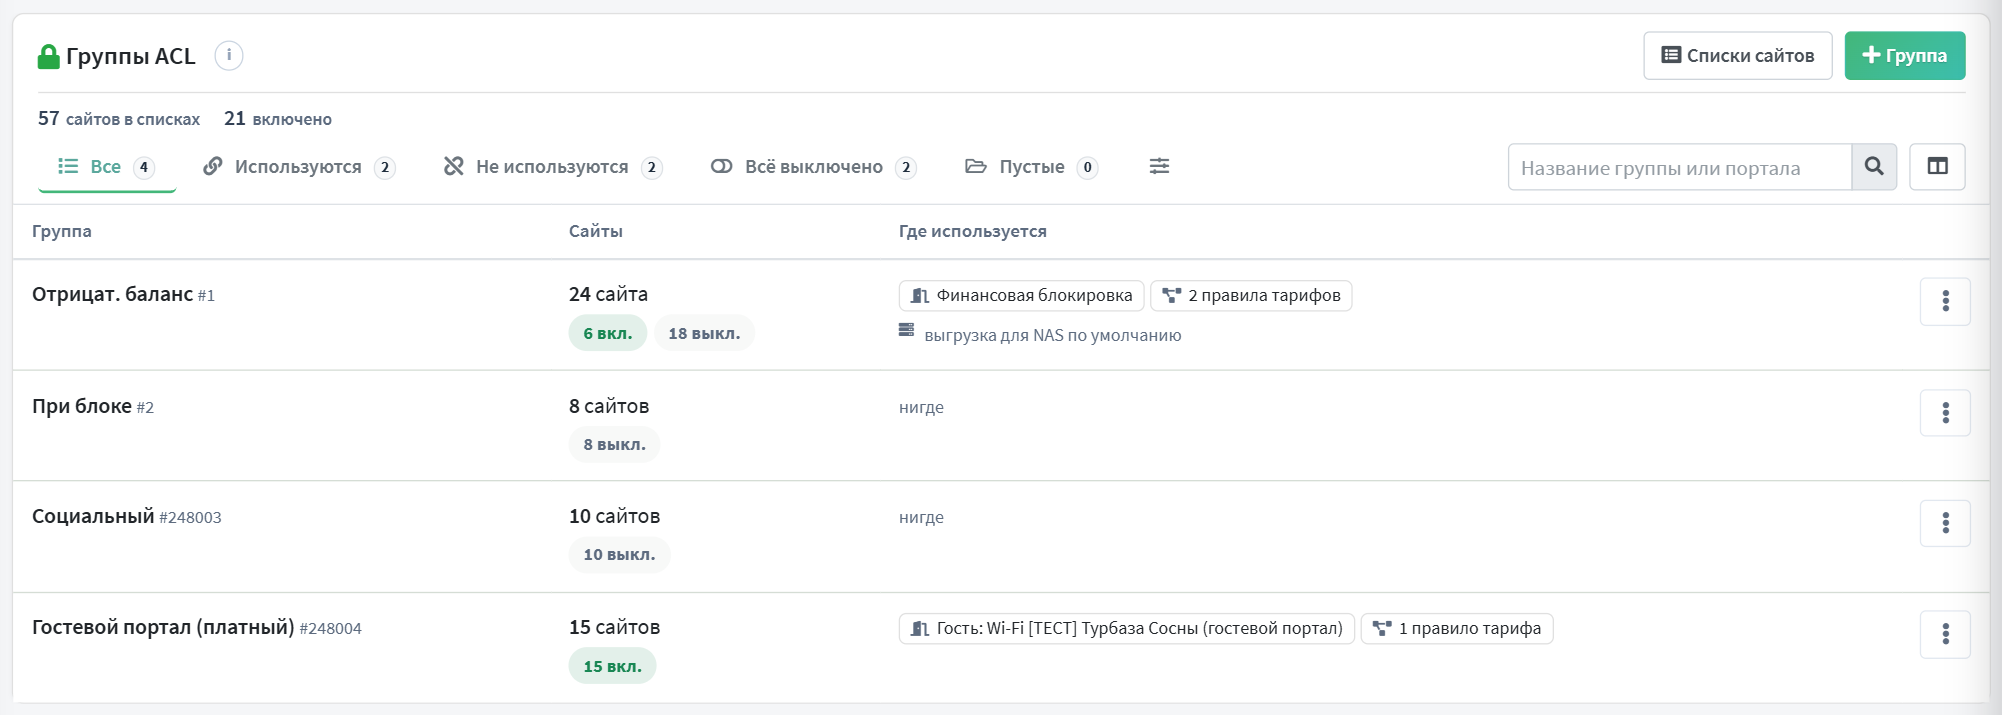
Task: Switch to the Используются tab
Action: click(x=299, y=167)
